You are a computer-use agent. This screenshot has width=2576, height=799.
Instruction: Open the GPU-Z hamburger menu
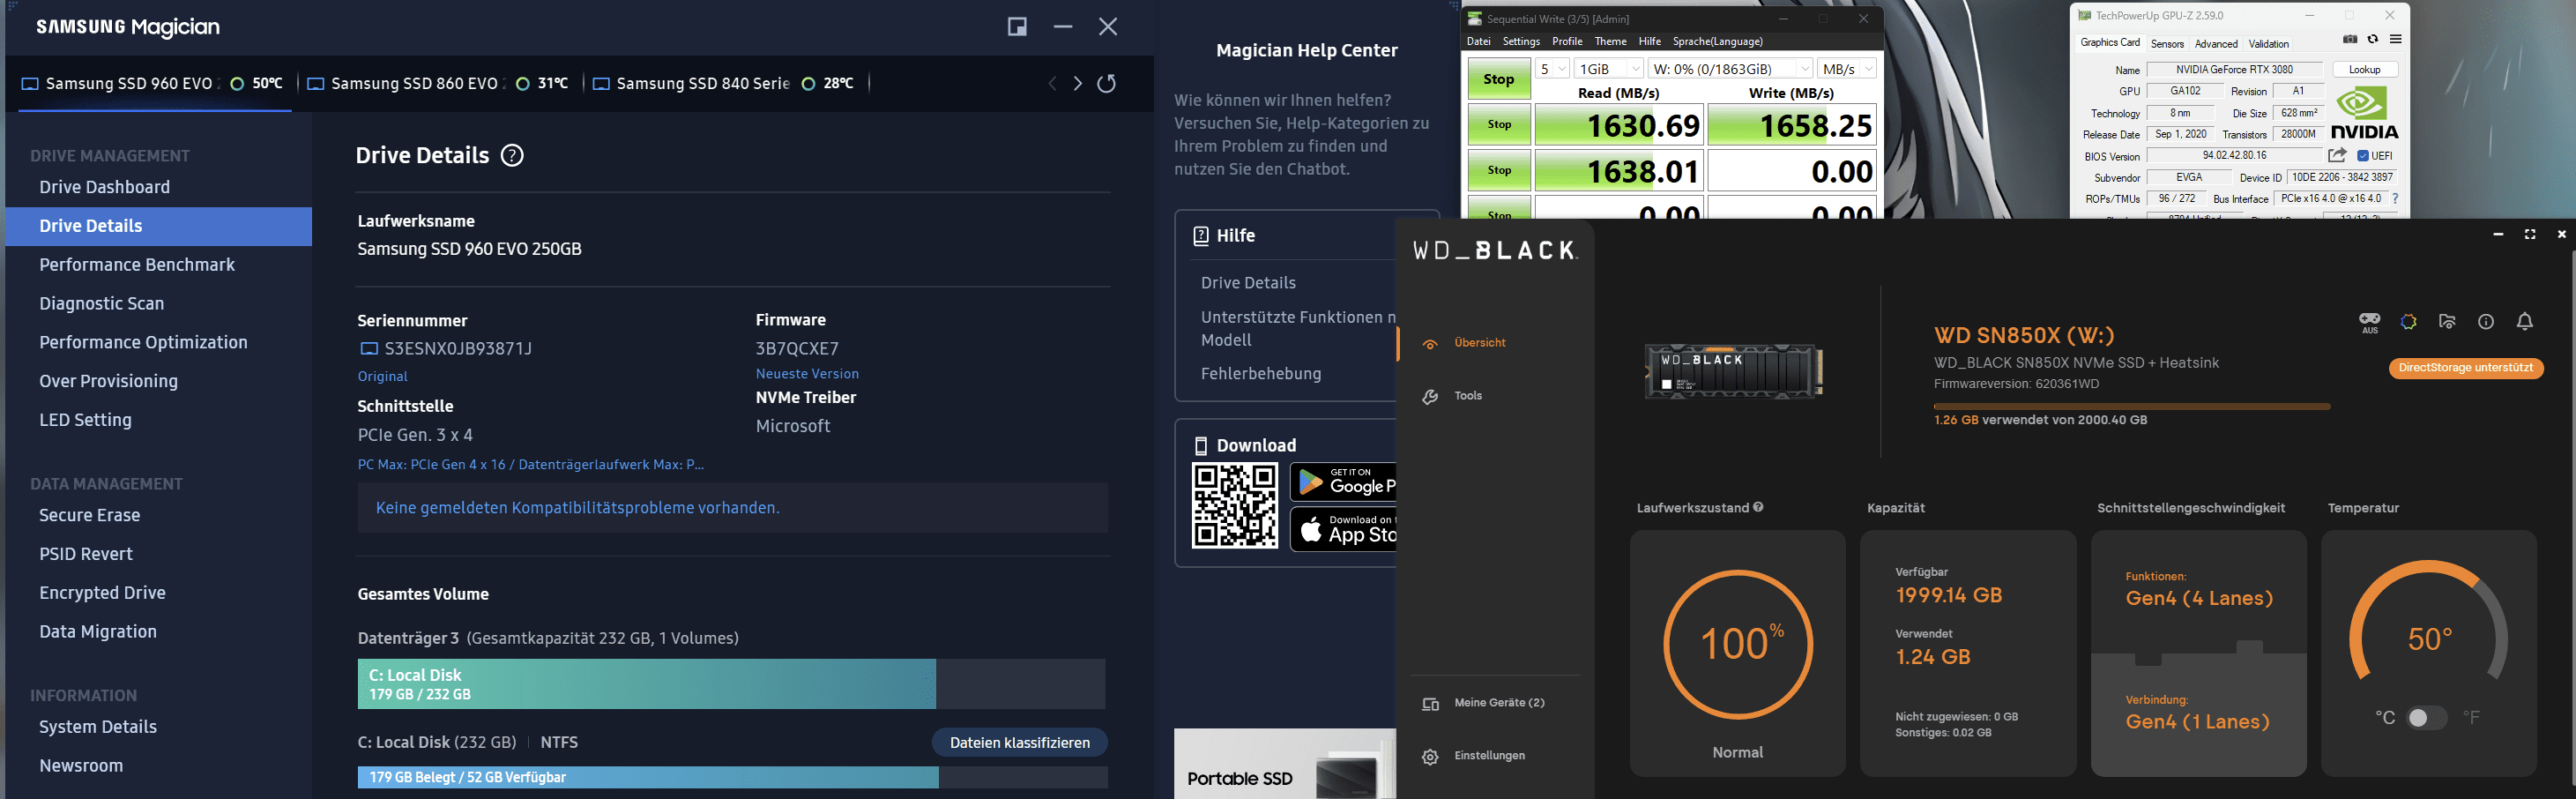click(2395, 40)
